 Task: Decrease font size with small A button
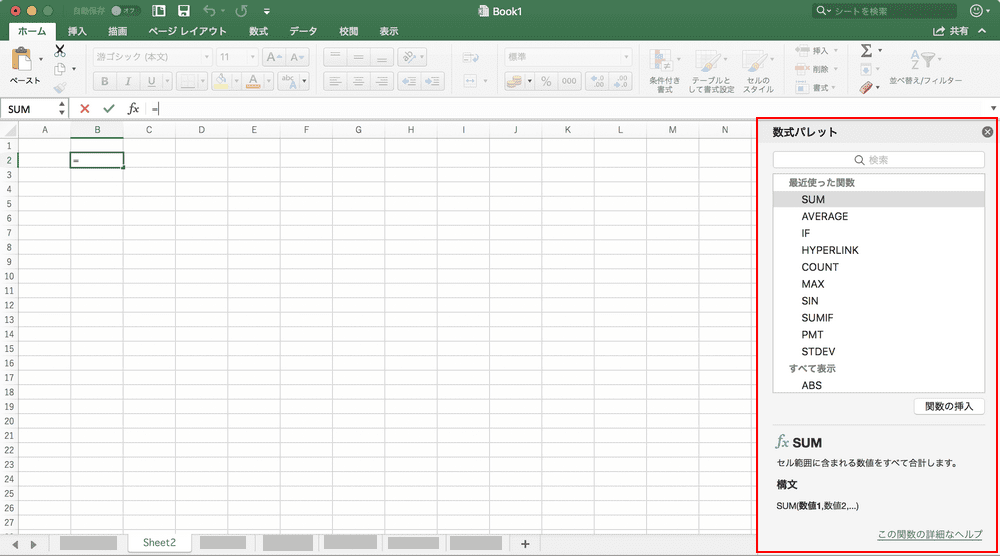pos(297,57)
